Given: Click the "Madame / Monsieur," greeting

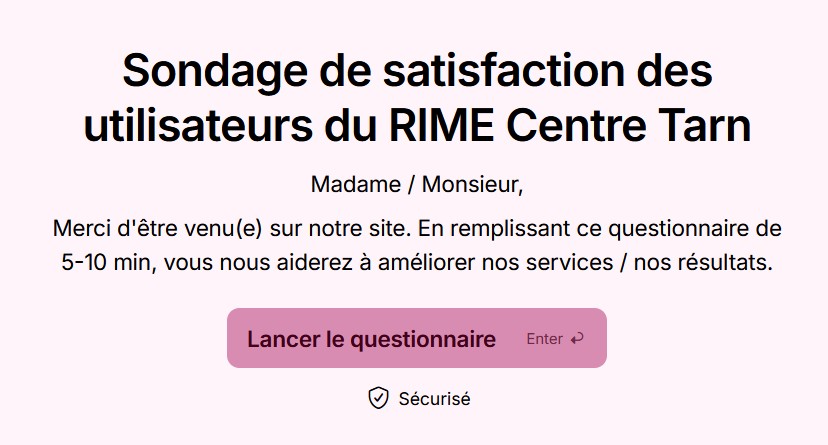Looking at the screenshot, I should [x=417, y=185].
